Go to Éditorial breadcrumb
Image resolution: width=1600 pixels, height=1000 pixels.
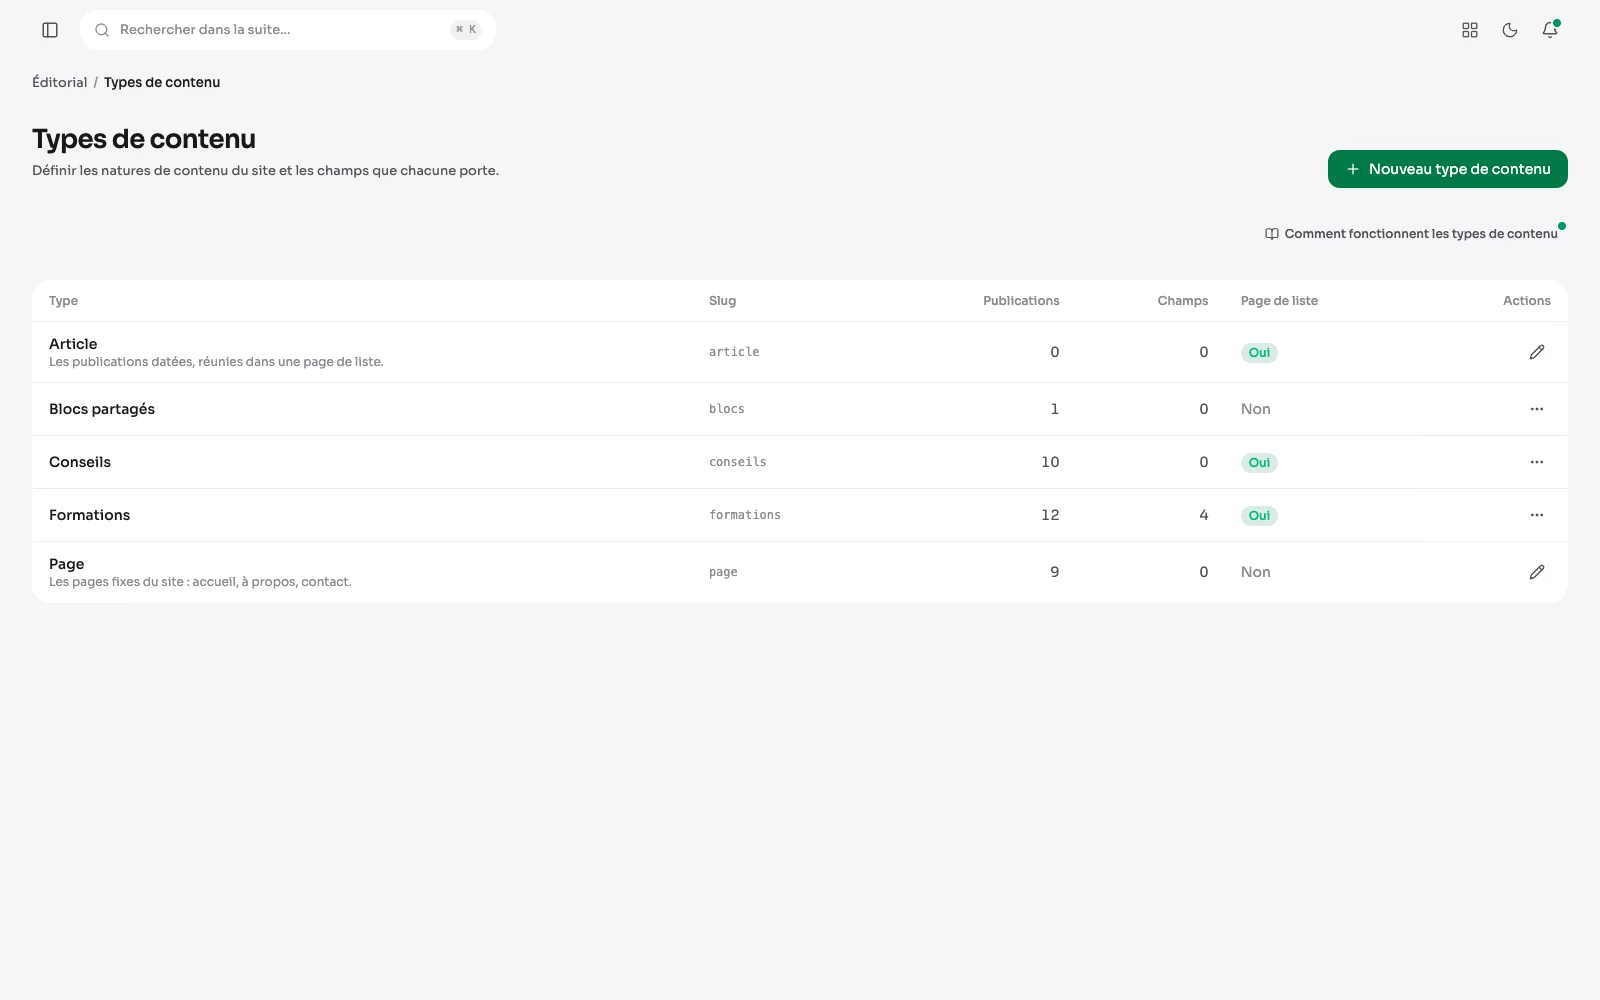click(60, 82)
